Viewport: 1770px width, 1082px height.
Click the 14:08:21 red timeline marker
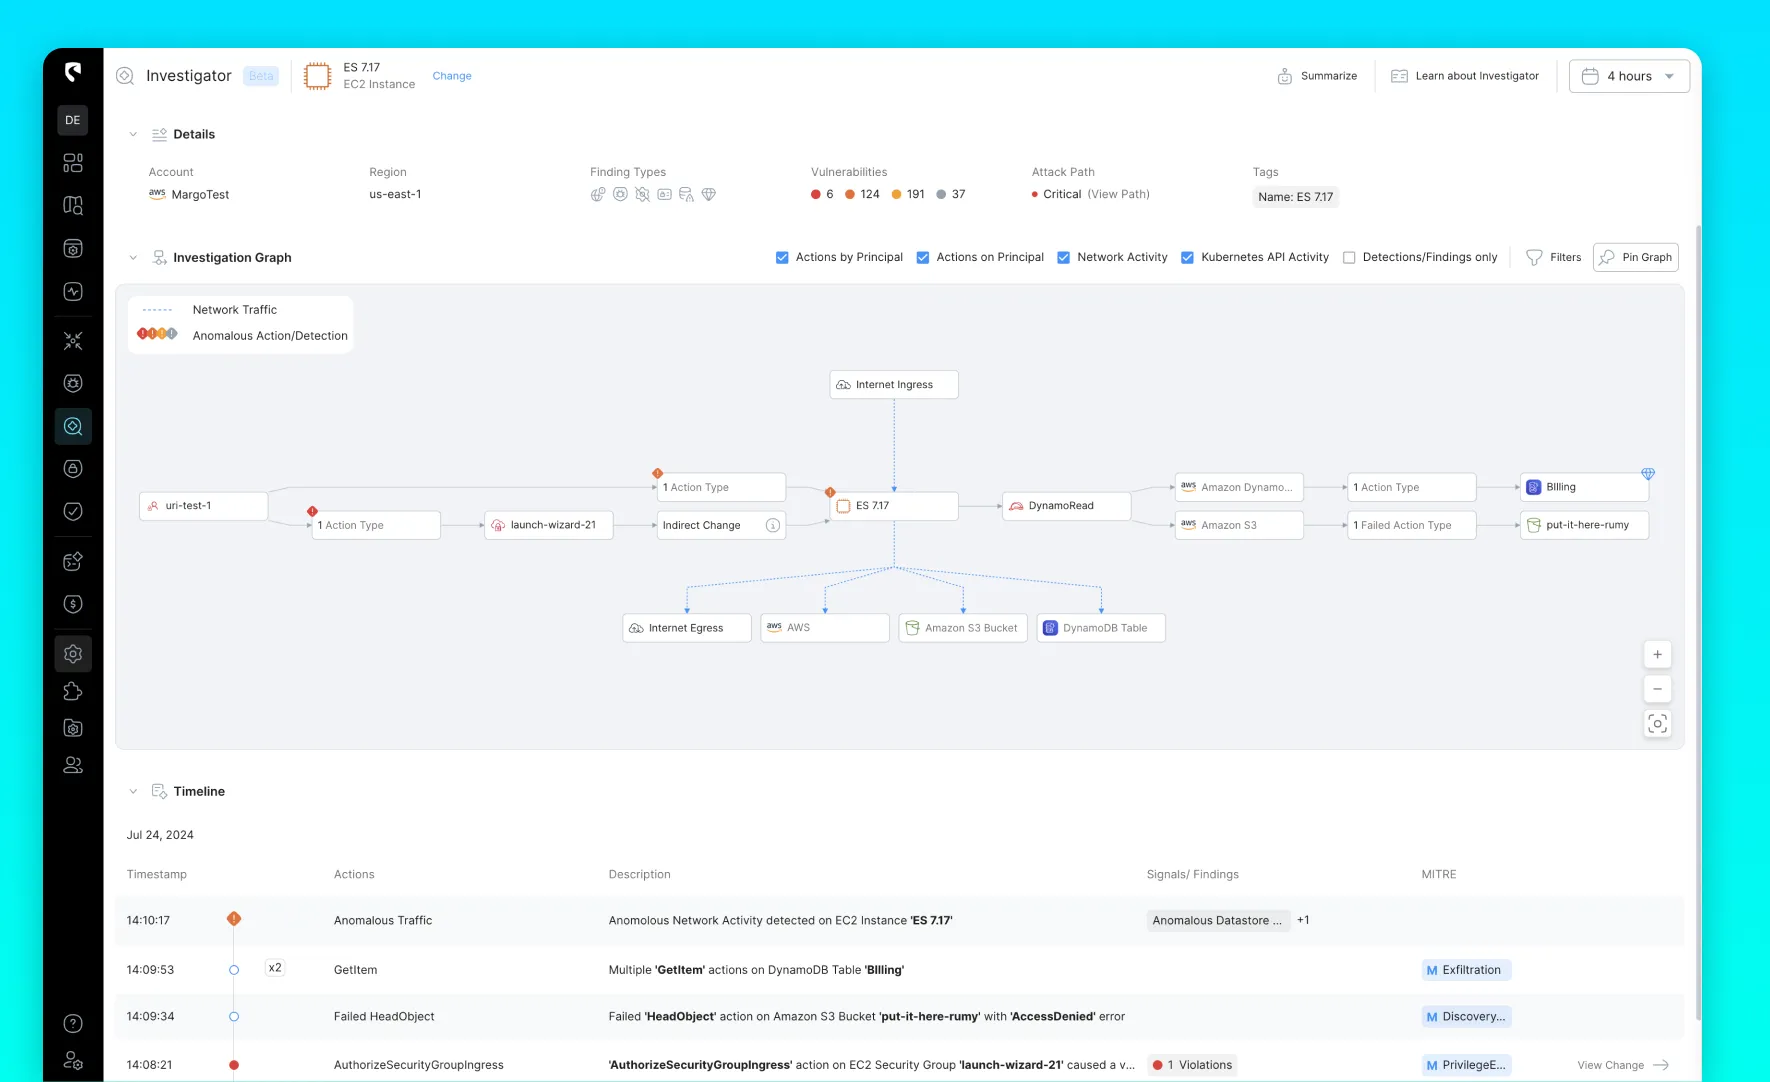[234, 1065]
